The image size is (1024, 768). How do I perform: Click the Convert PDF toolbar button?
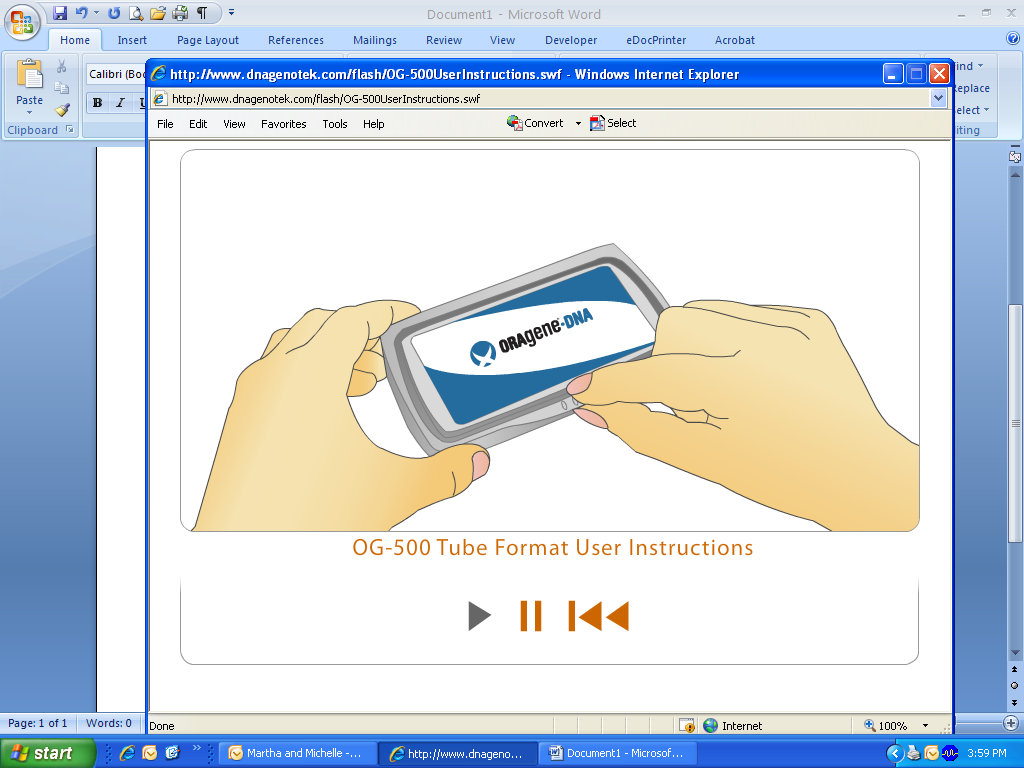pyautogui.click(x=536, y=123)
